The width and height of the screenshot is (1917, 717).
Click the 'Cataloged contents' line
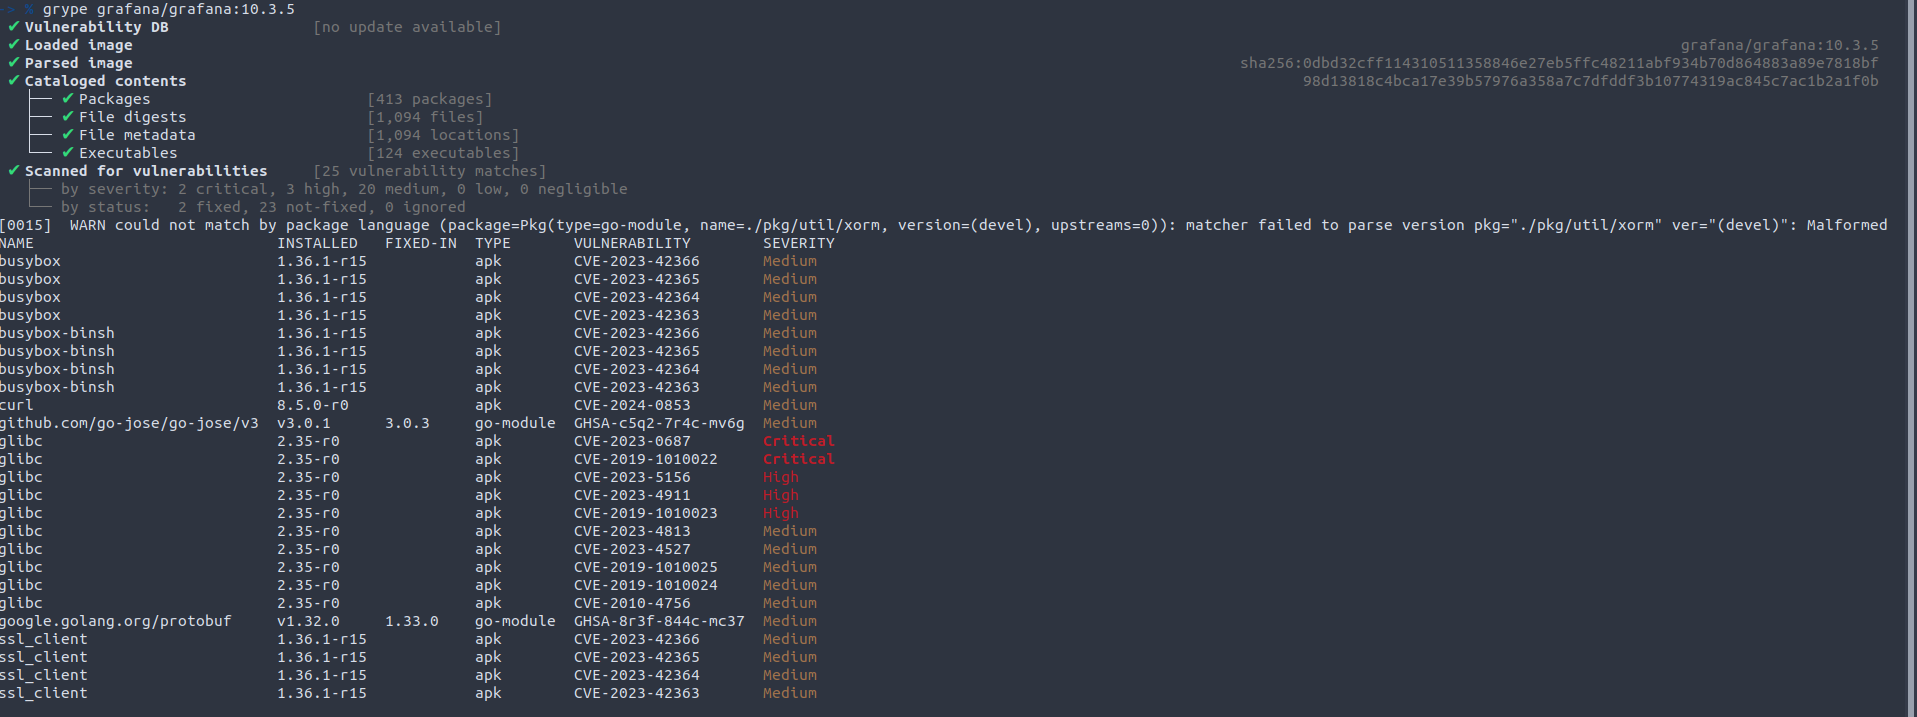(x=105, y=81)
